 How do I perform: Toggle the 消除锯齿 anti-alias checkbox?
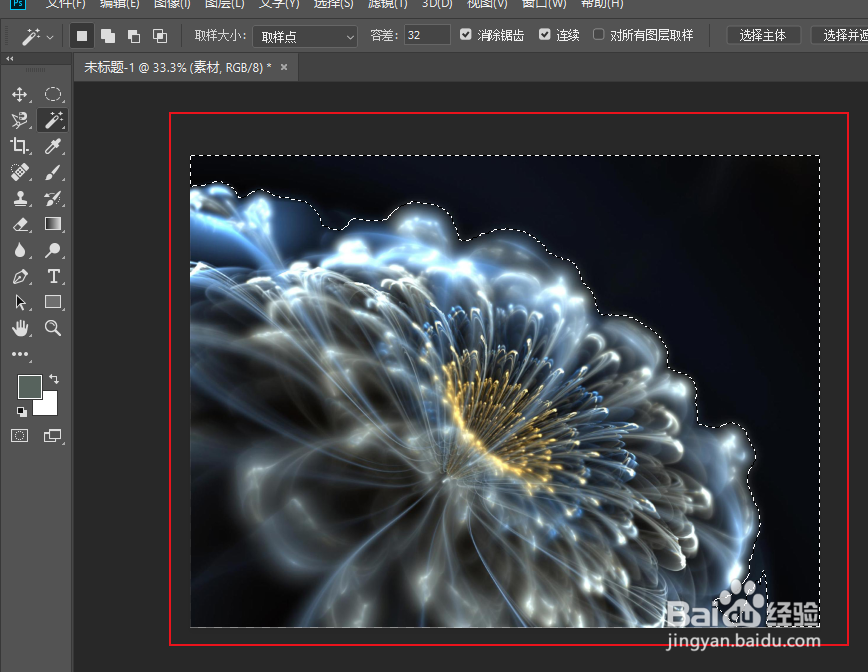[x=466, y=35]
